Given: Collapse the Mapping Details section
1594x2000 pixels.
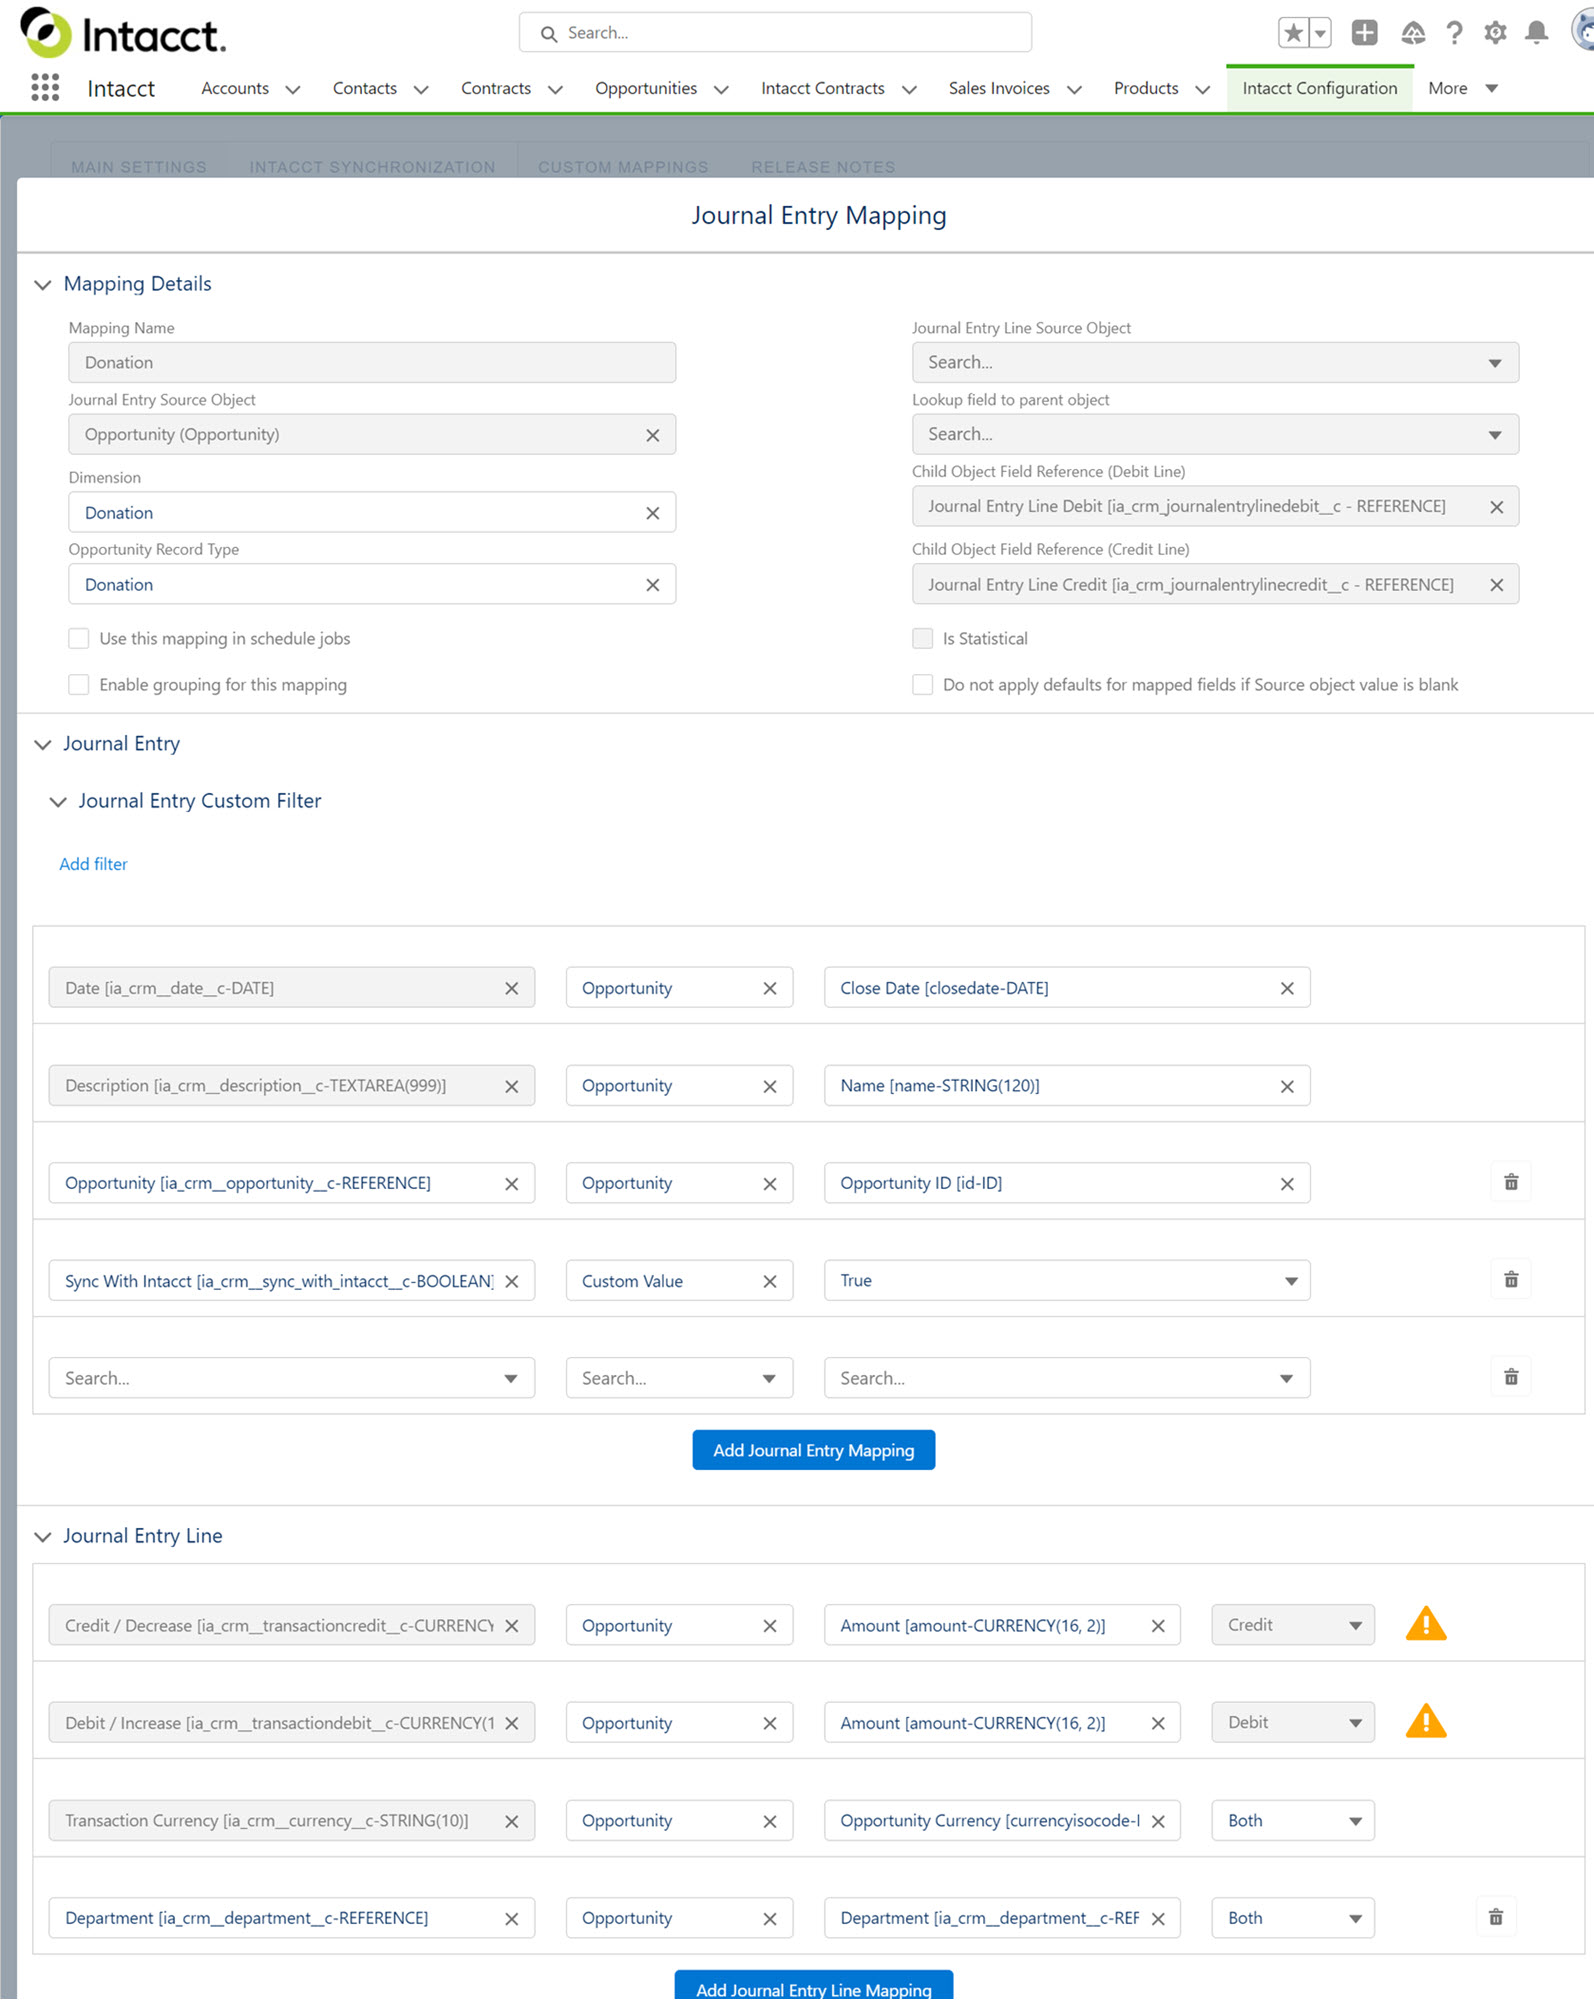Looking at the screenshot, I should (43, 285).
